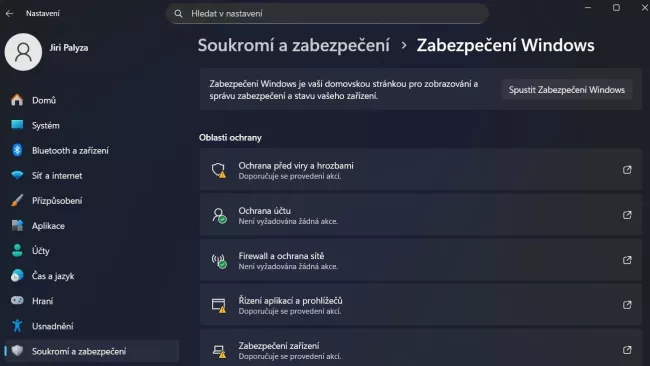Open Síť a internet settings

click(92, 175)
